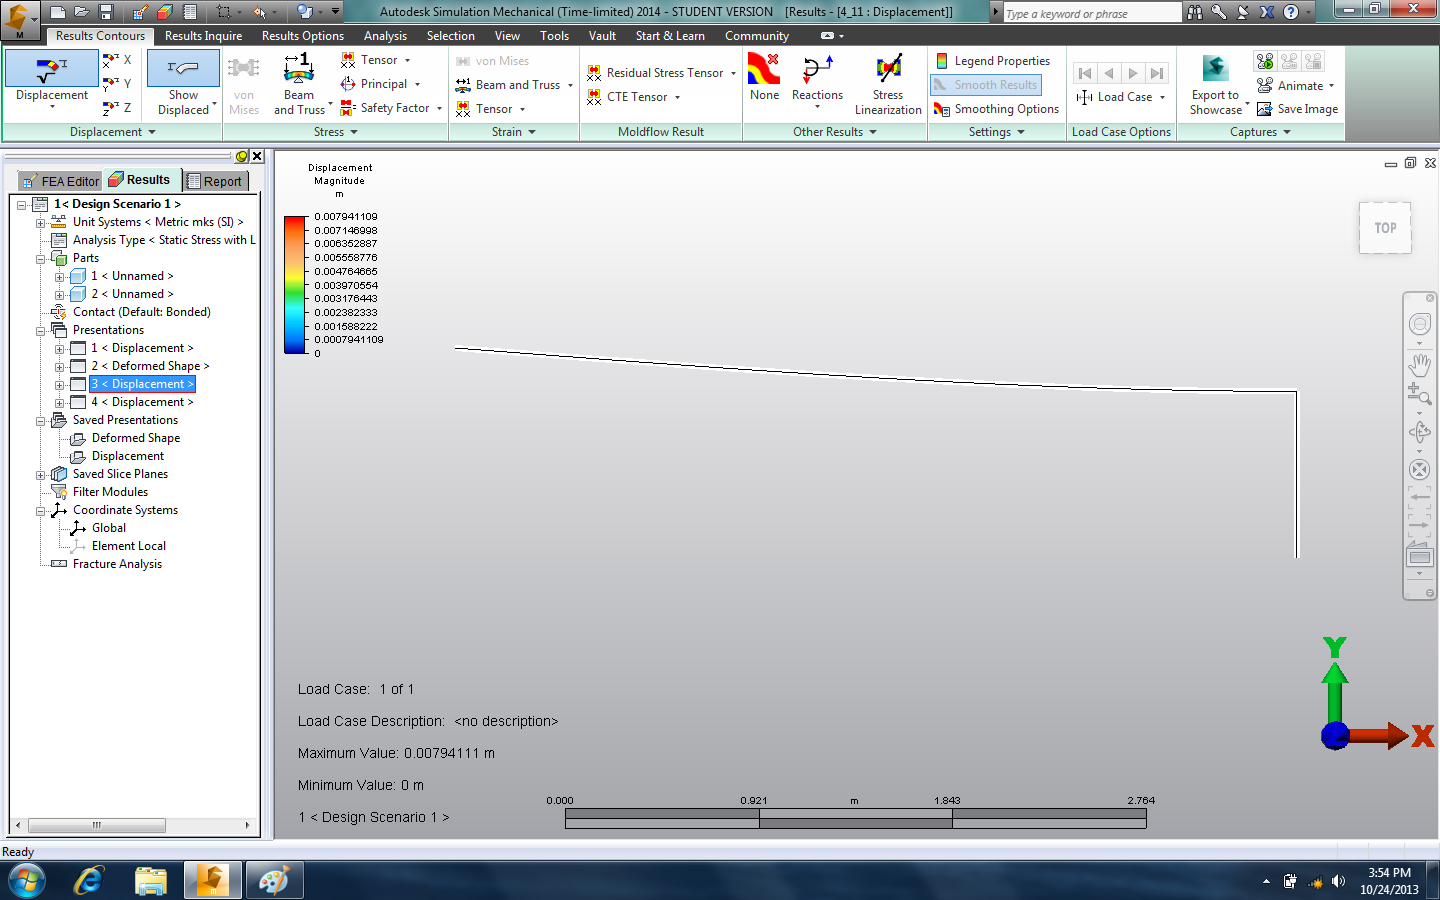Screen dimensions: 1440x900
Task: Select the Y displacement component icon
Action: coord(117,84)
